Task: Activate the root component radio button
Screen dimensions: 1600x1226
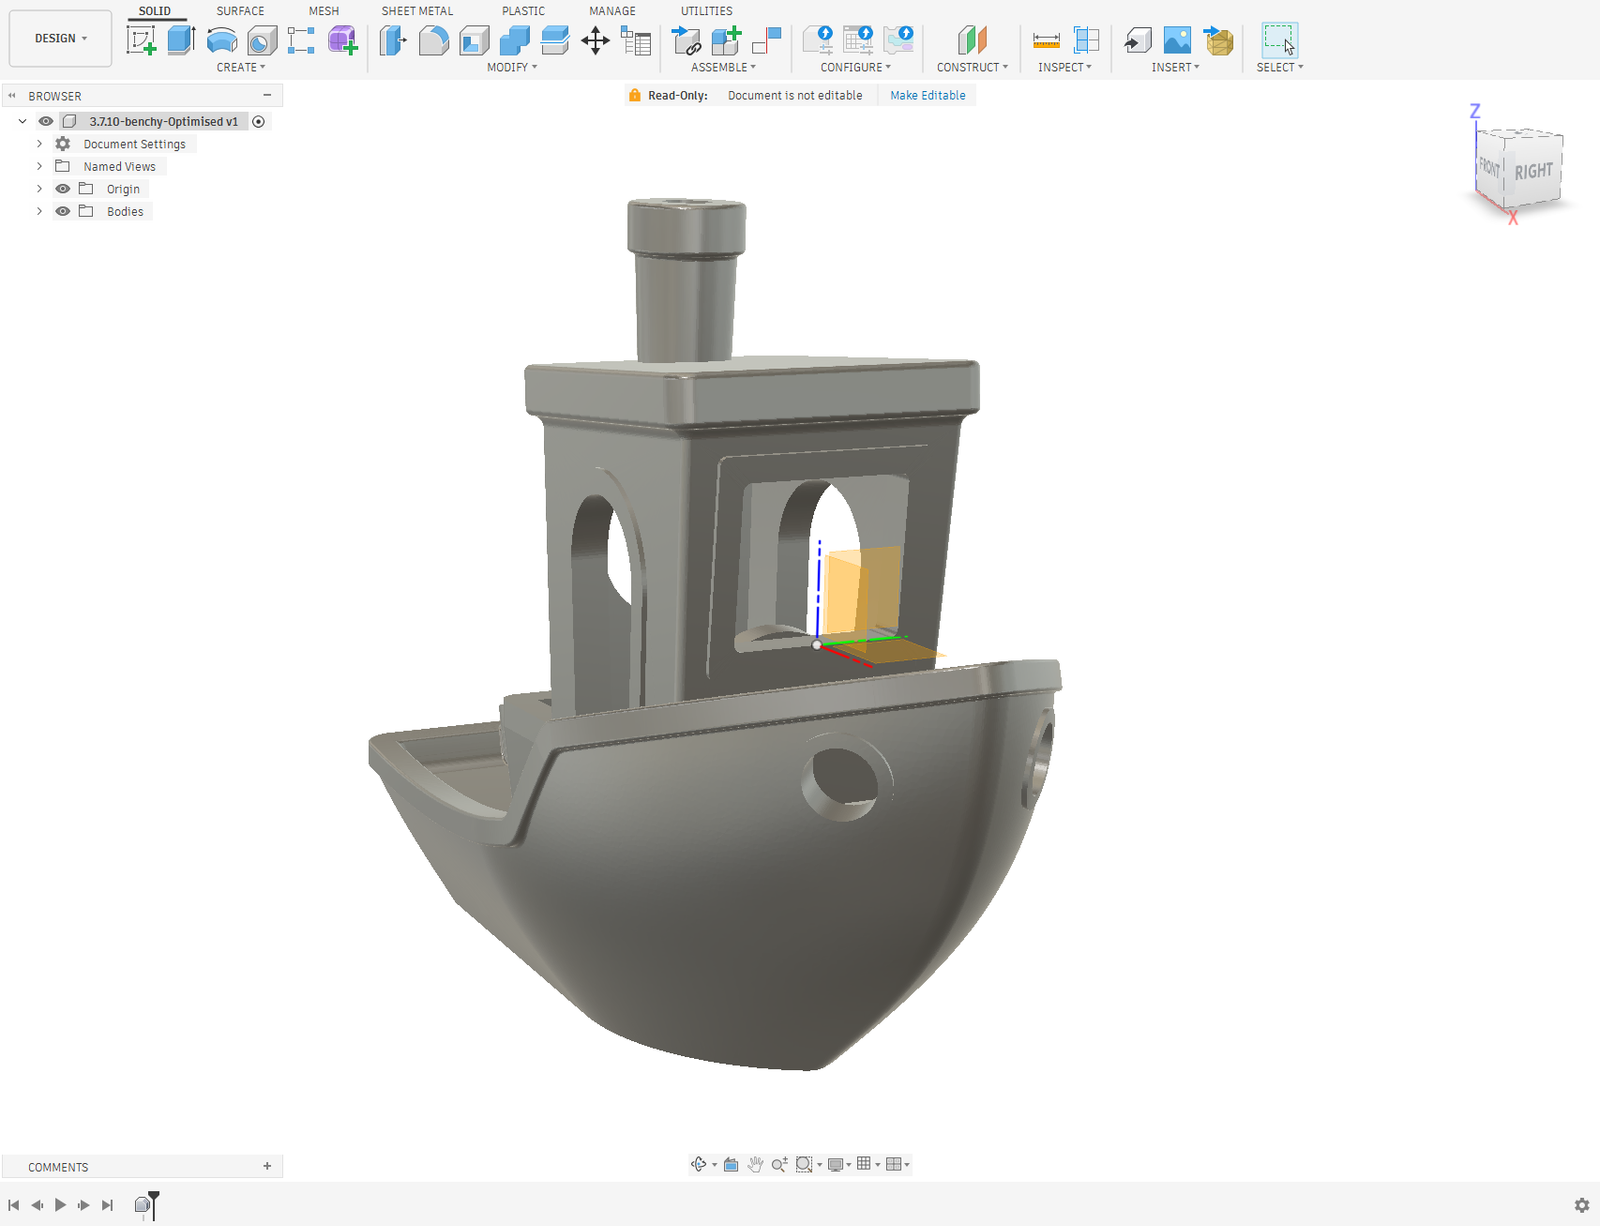Action: (259, 121)
